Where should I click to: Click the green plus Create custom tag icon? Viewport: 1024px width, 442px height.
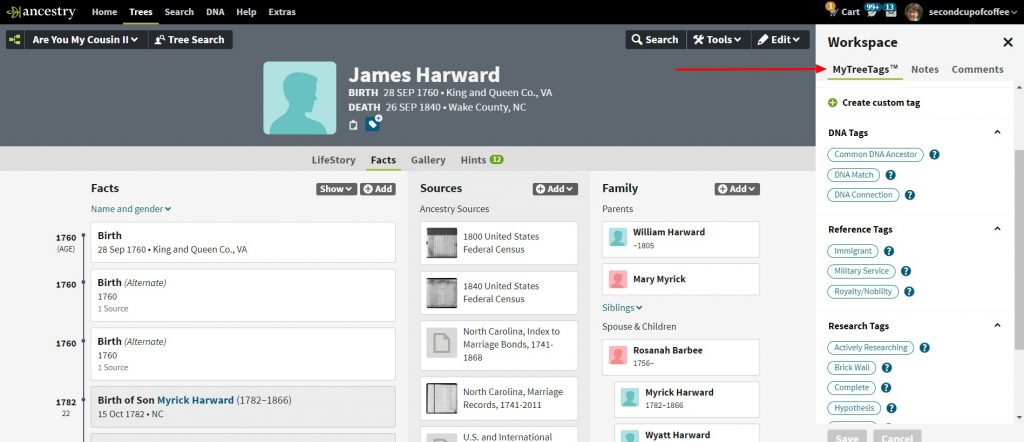coord(833,103)
